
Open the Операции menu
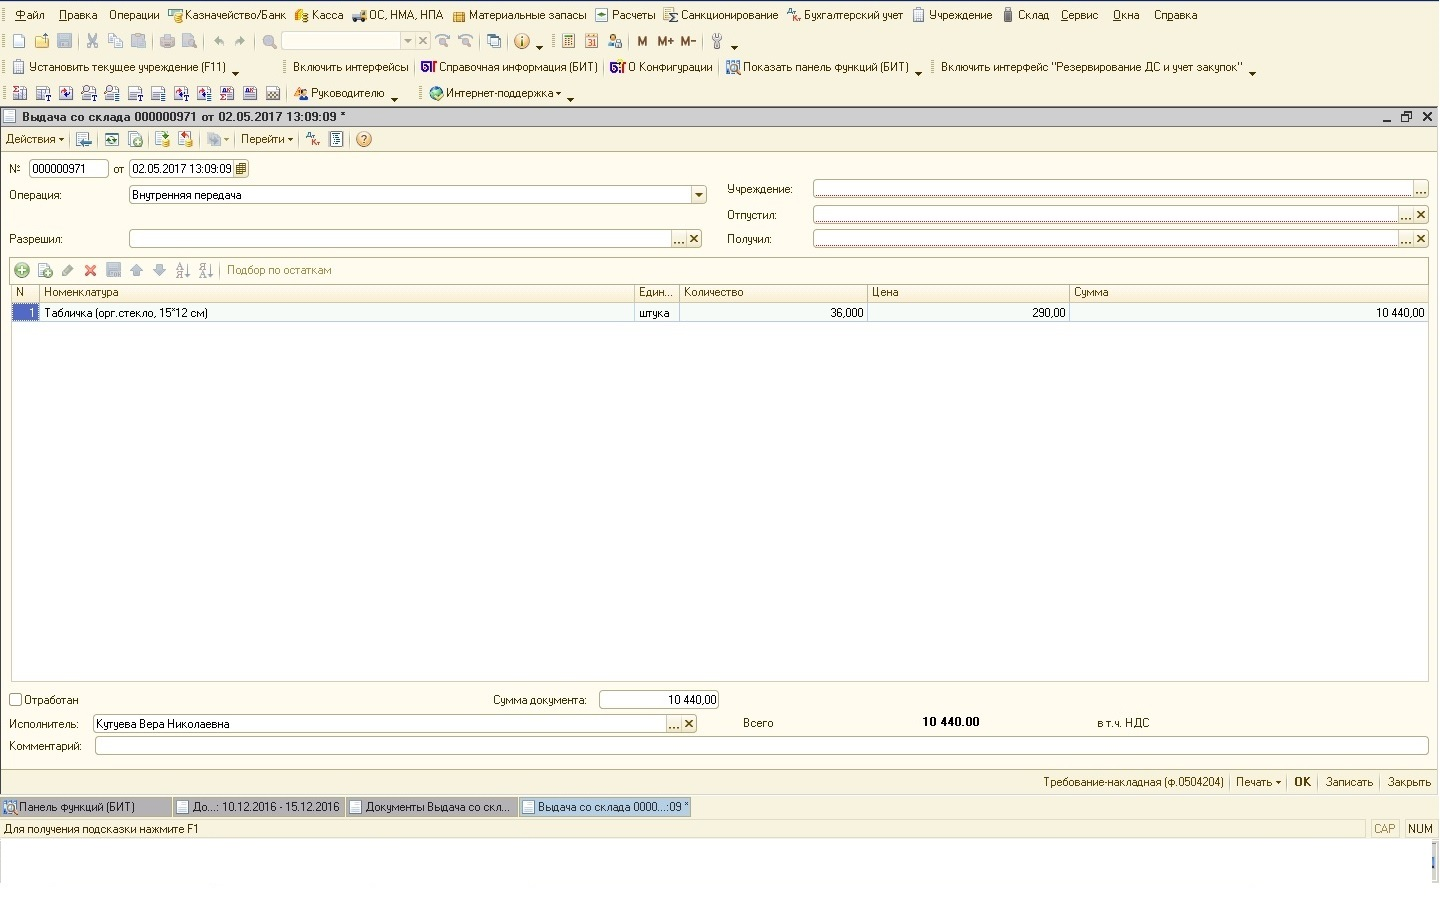(x=134, y=15)
